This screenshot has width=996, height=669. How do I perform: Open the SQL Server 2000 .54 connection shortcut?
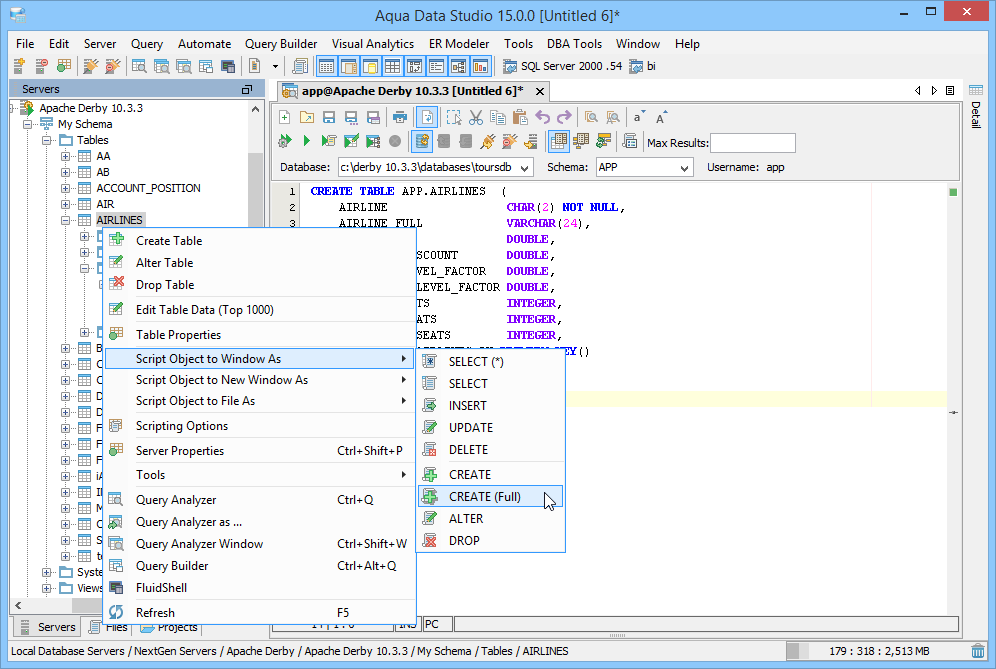pos(563,65)
